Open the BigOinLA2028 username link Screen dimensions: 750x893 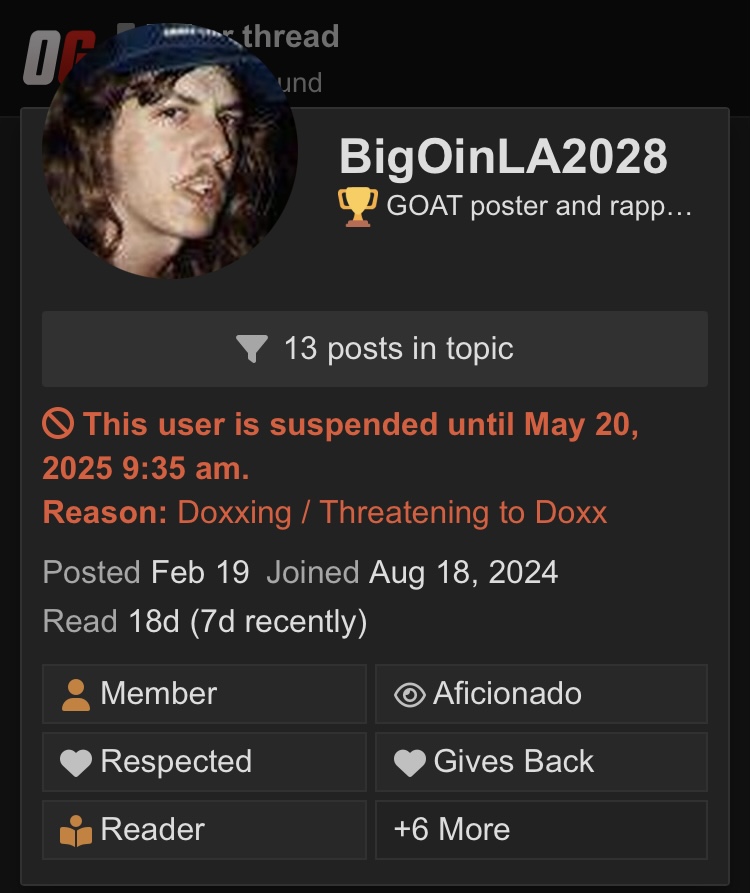[x=503, y=157]
